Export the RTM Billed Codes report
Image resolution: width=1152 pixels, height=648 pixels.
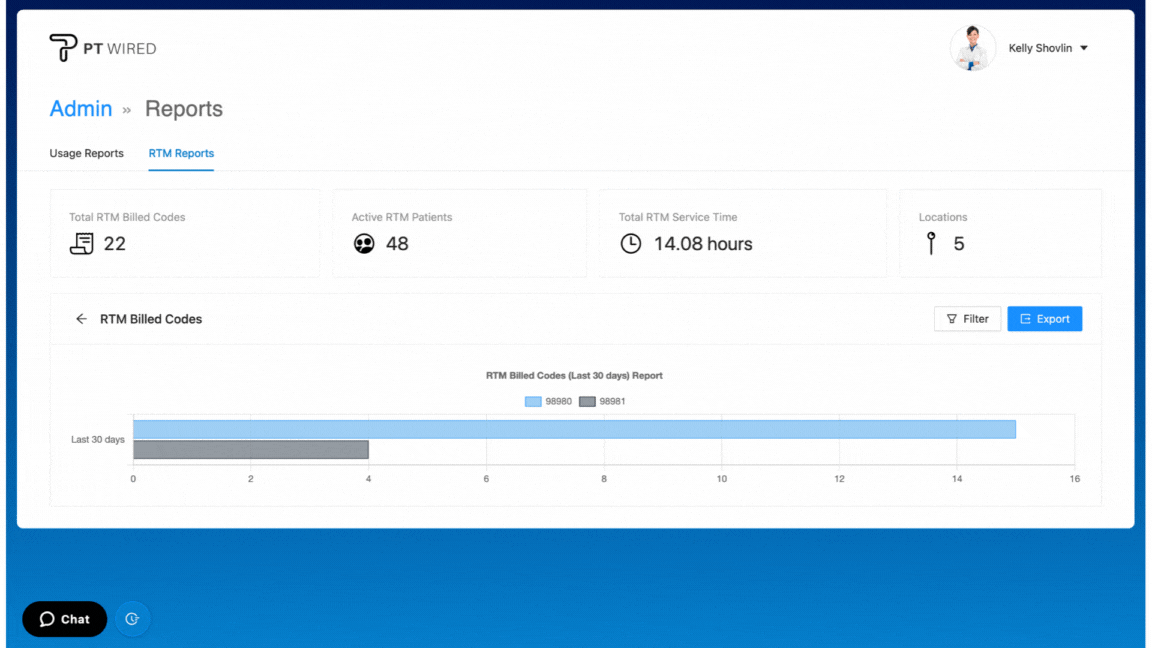pyautogui.click(x=1044, y=319)
